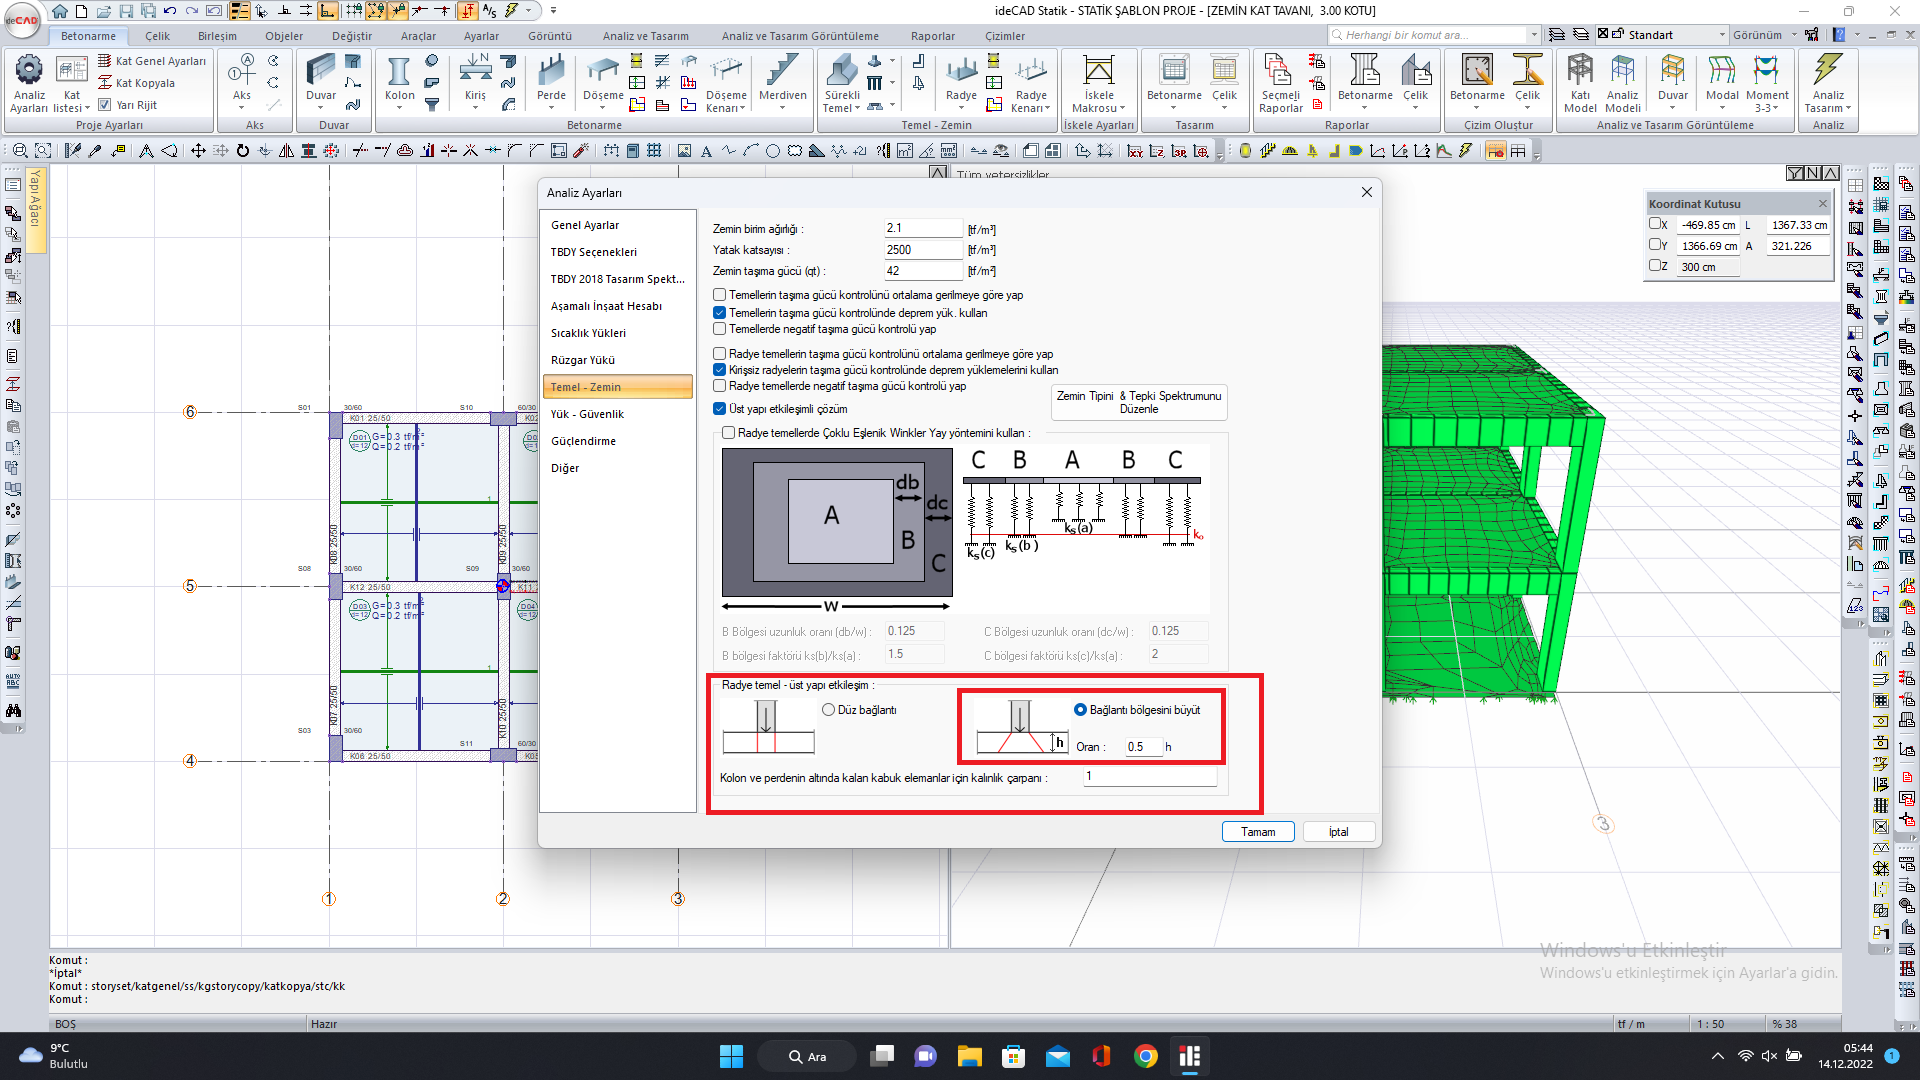Toggle 'Temellerin taşıma gücü kontrolünü ortalama gerilmeye' checkbox
1920x1080 pixels.
point(719,295)
